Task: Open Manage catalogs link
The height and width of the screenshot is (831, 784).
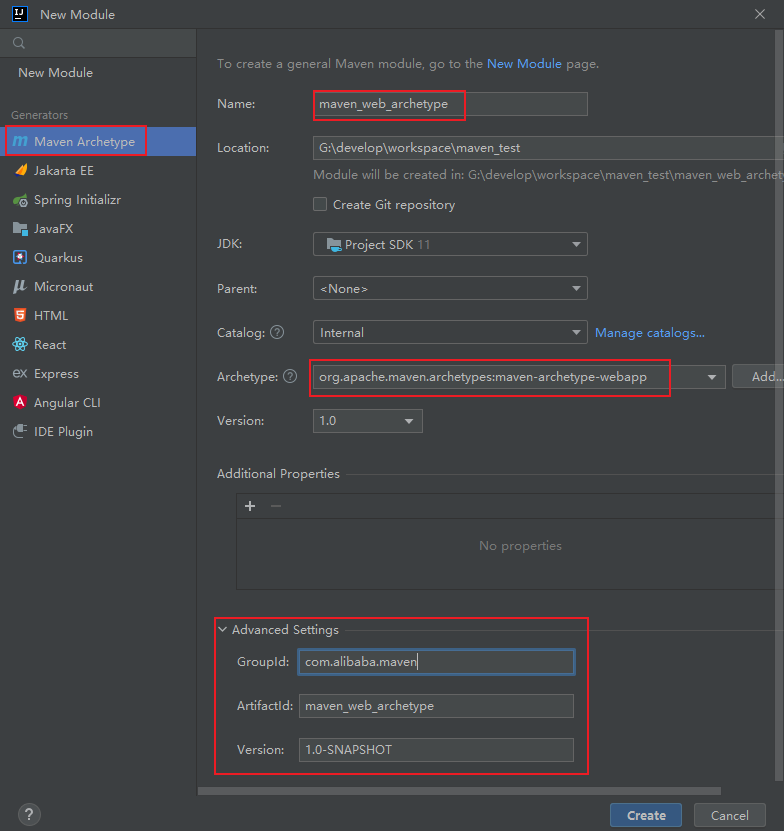Action: (x=650, y=333)
